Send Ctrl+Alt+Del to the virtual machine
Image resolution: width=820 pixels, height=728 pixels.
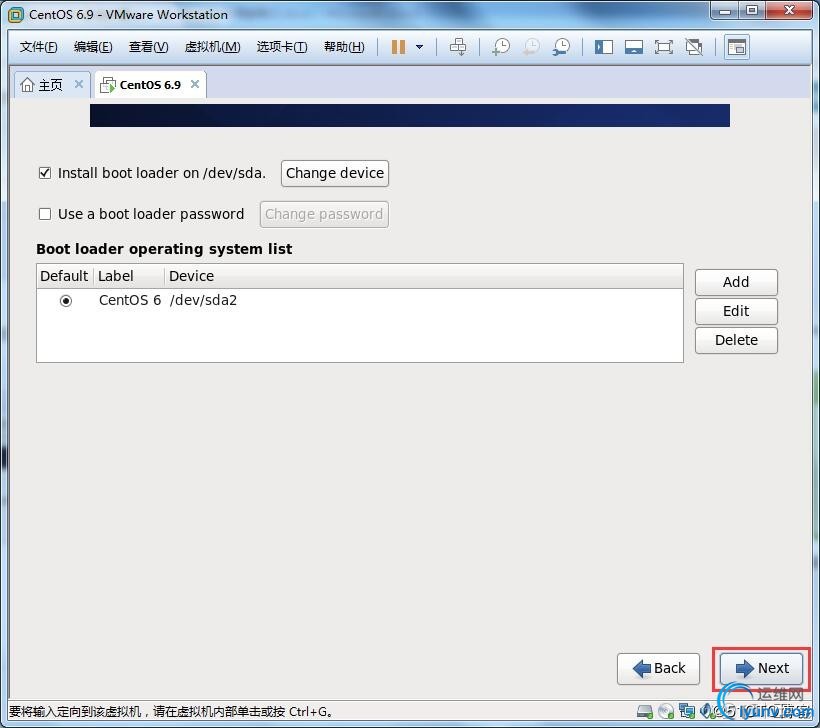[x=458, y=47]
